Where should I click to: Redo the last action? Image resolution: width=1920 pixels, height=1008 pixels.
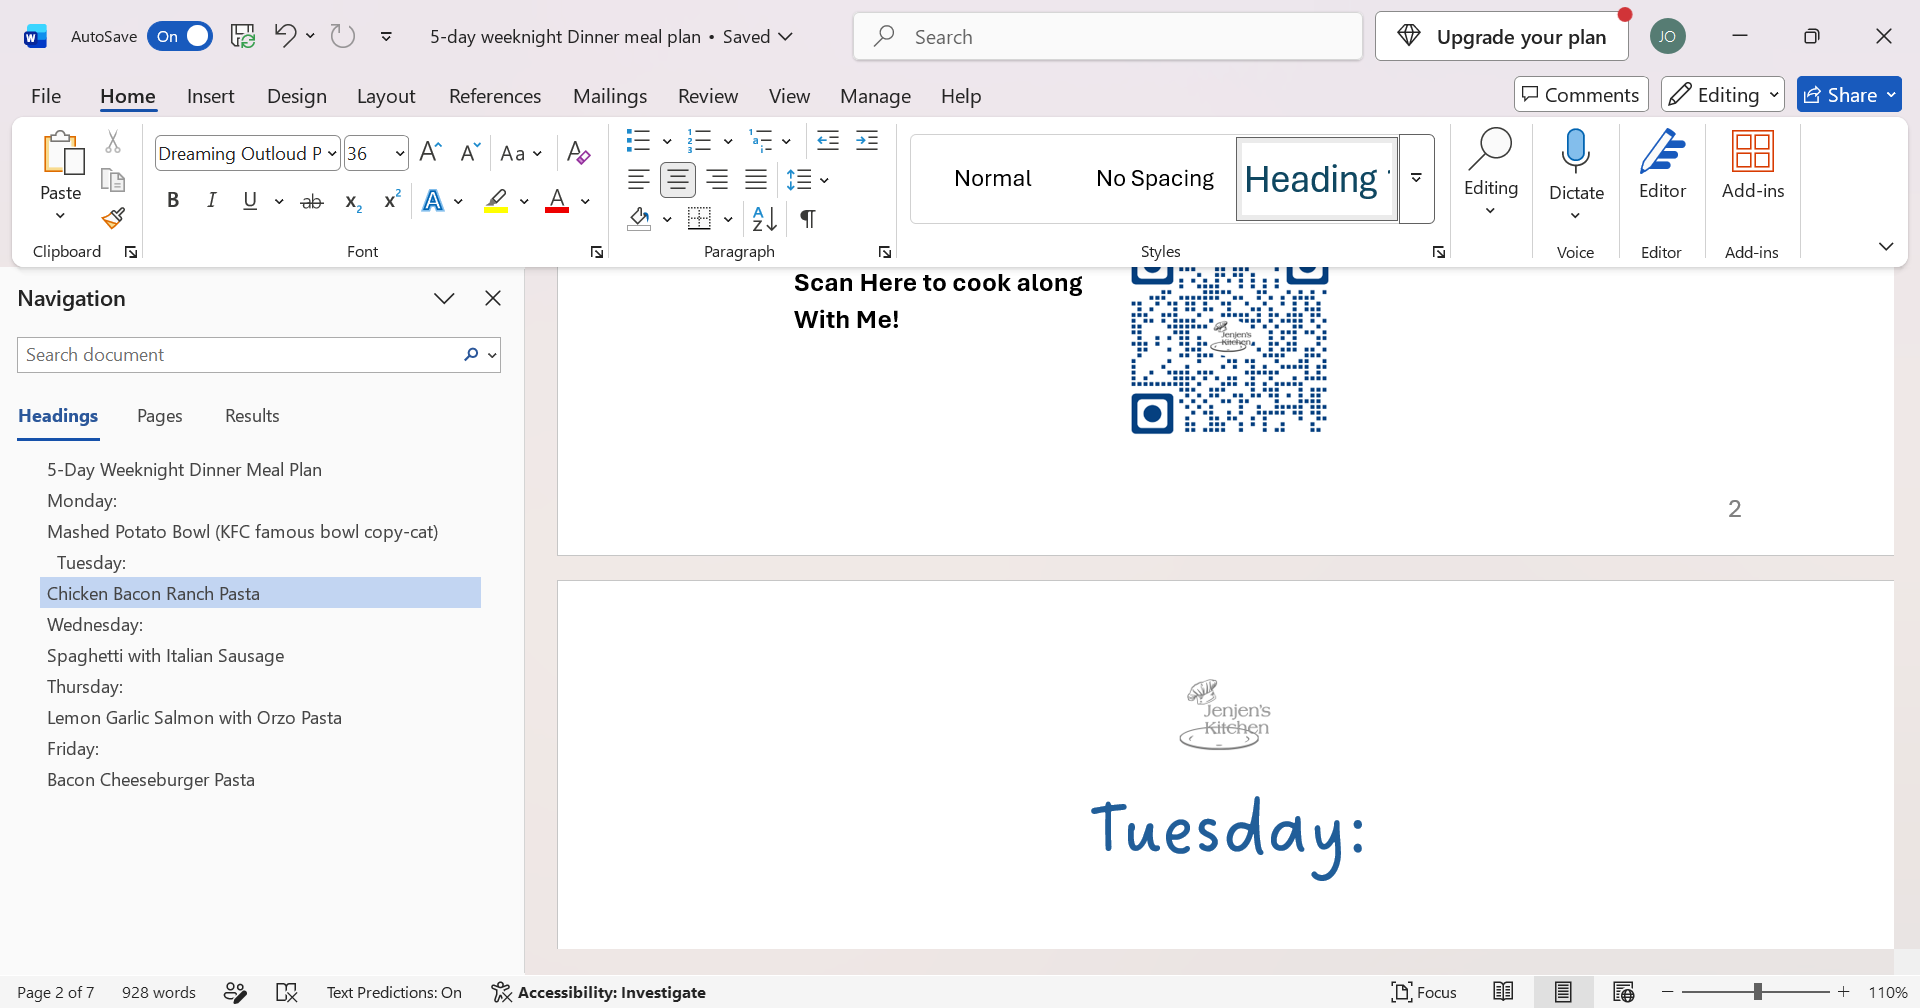click(x=343, y=37)
